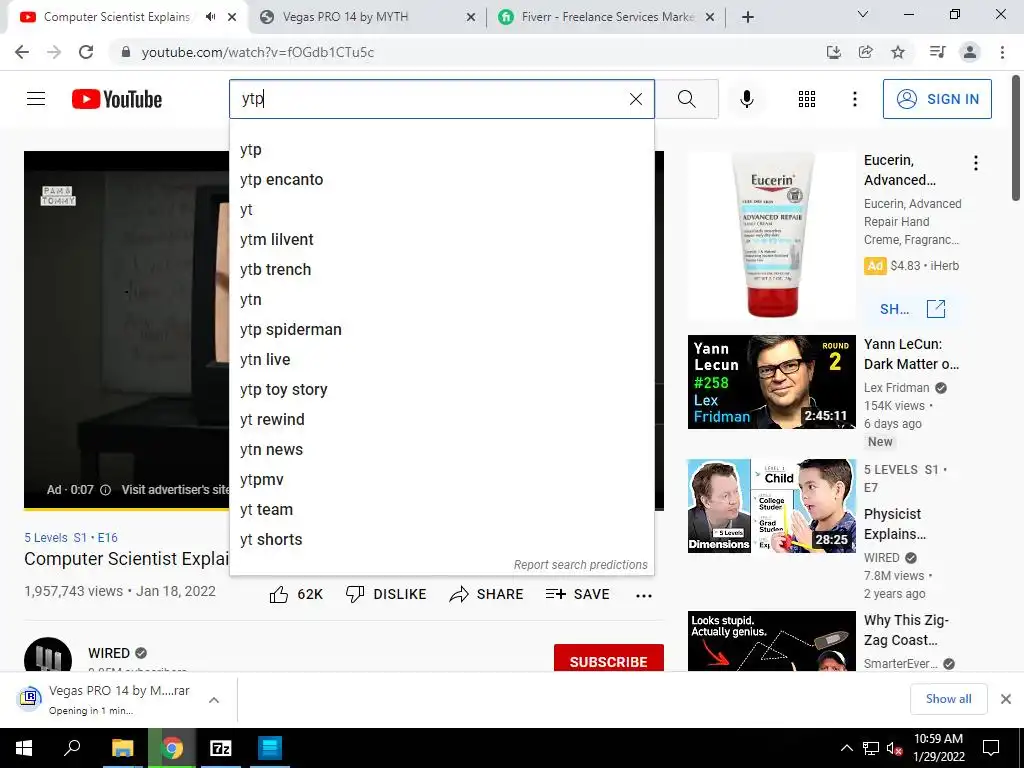Image resolution: width=1024 pixels, height=768 pixels.
Task: Select the 'ytp encanto' suggestion
Action: pyautogui.click(x=441, y=180)
